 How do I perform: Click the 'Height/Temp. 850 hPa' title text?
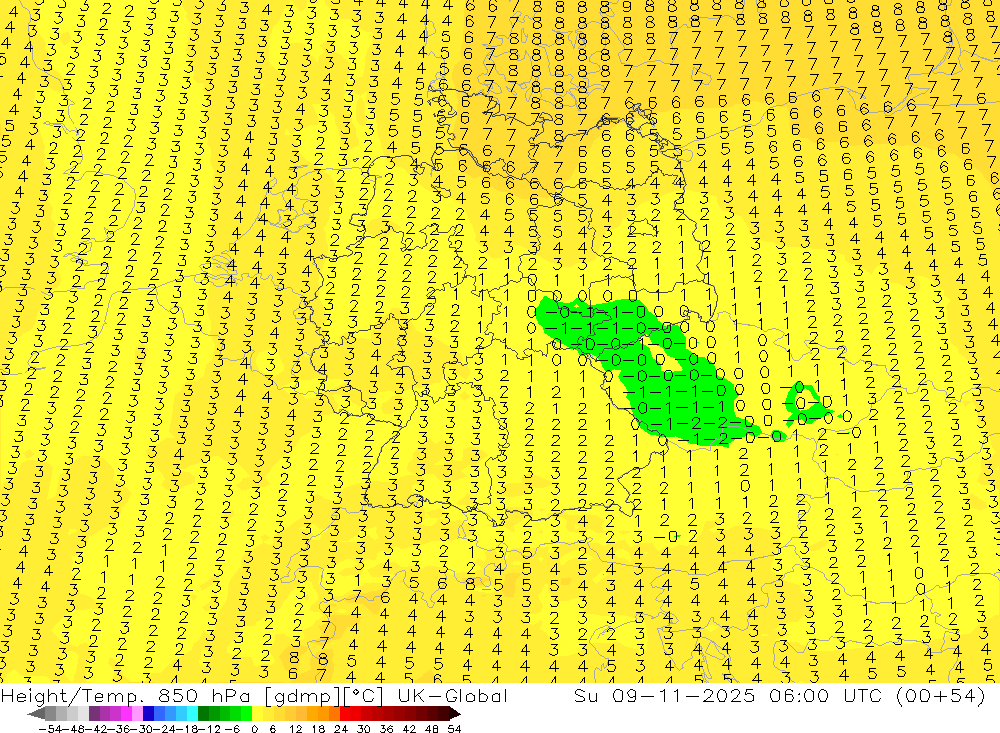(x=127, y=695)
